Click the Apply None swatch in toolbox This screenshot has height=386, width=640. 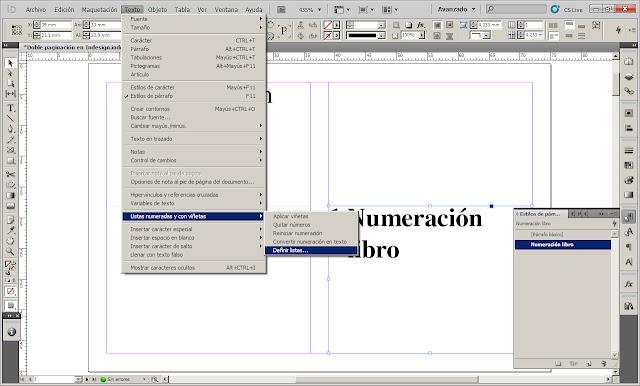pyautogui.click(x=10, y=292)
